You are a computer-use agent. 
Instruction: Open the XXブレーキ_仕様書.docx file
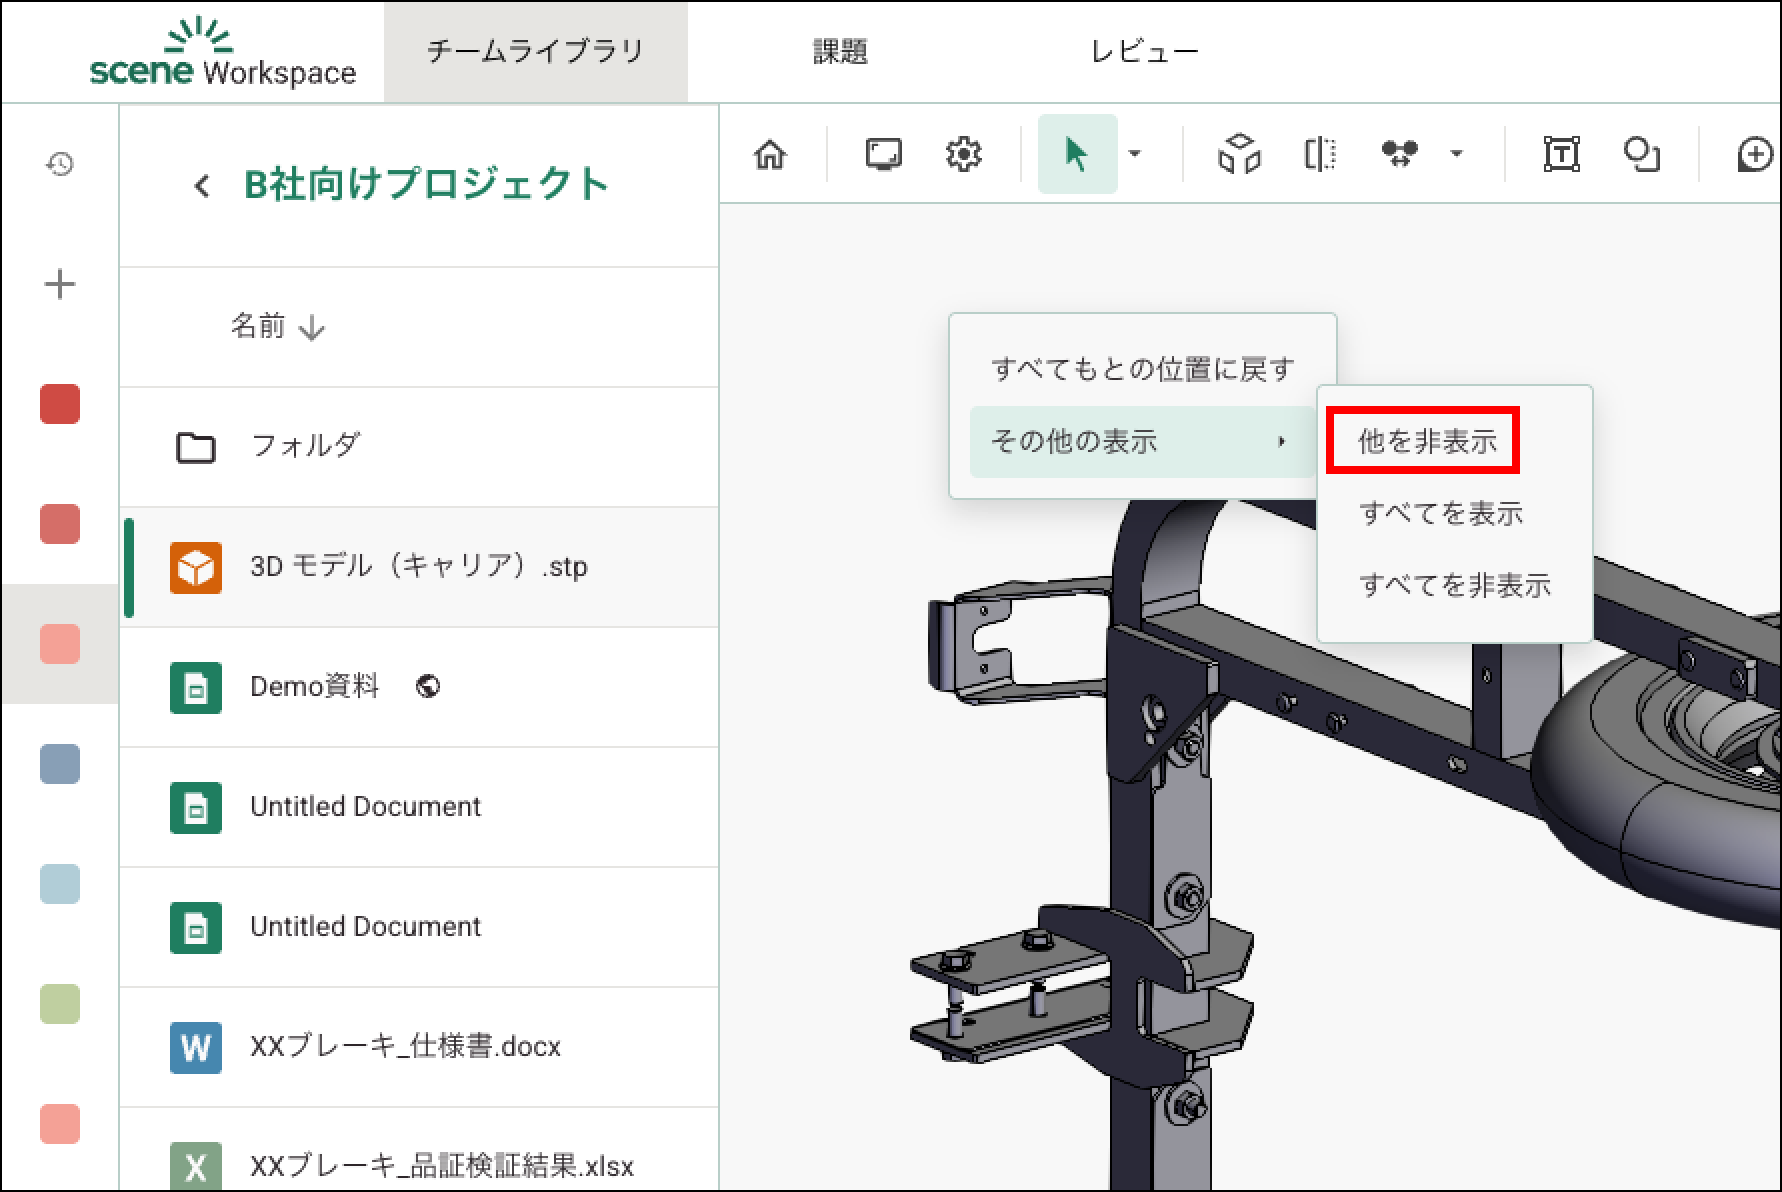tap(405, 1046)
